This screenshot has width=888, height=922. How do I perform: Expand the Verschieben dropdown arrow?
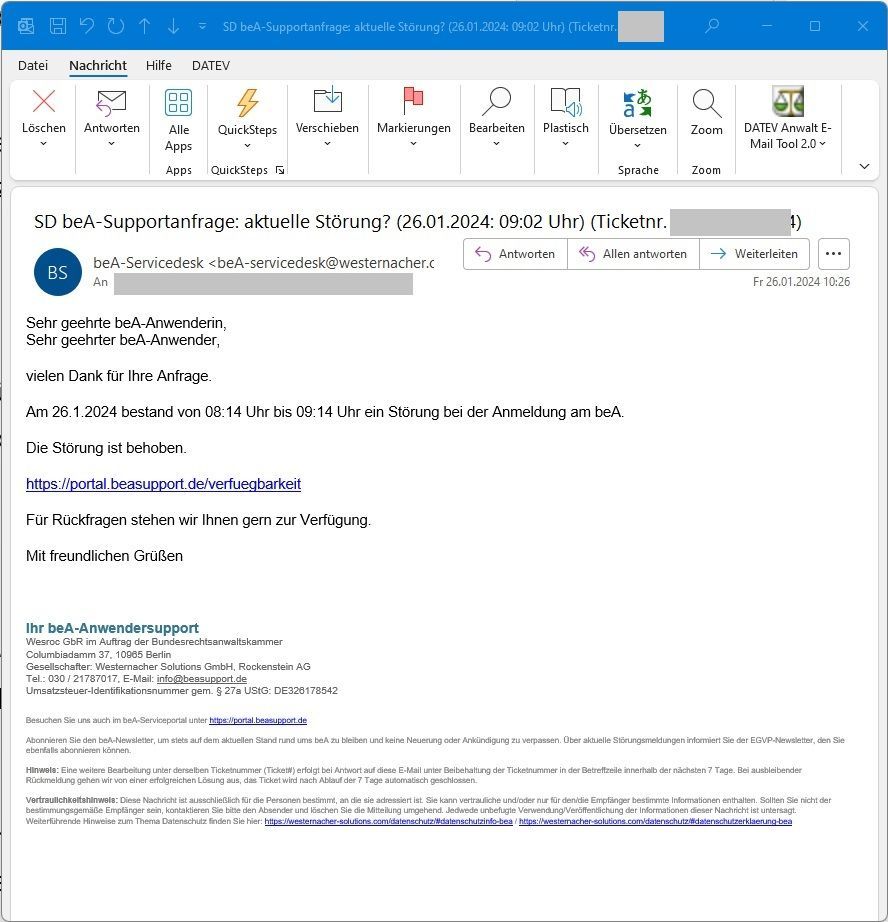click(x=328, y=143)
